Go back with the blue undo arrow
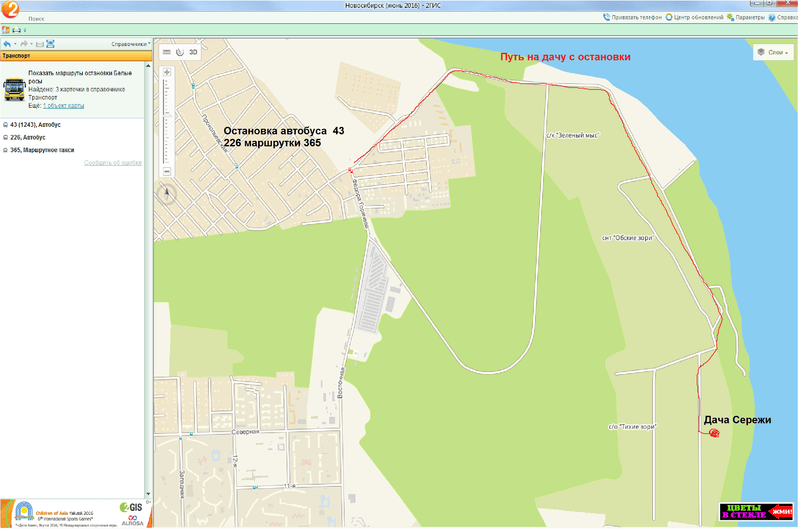 coord(7,44)
